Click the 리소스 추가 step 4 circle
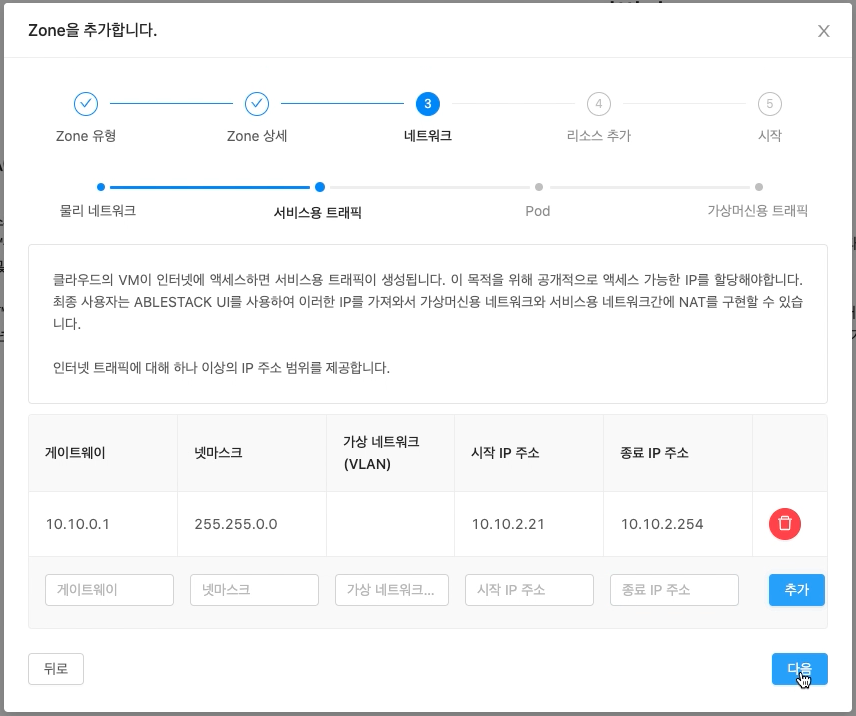The width and height of the screenshot is (856, 716). click(x=598, y=103)
